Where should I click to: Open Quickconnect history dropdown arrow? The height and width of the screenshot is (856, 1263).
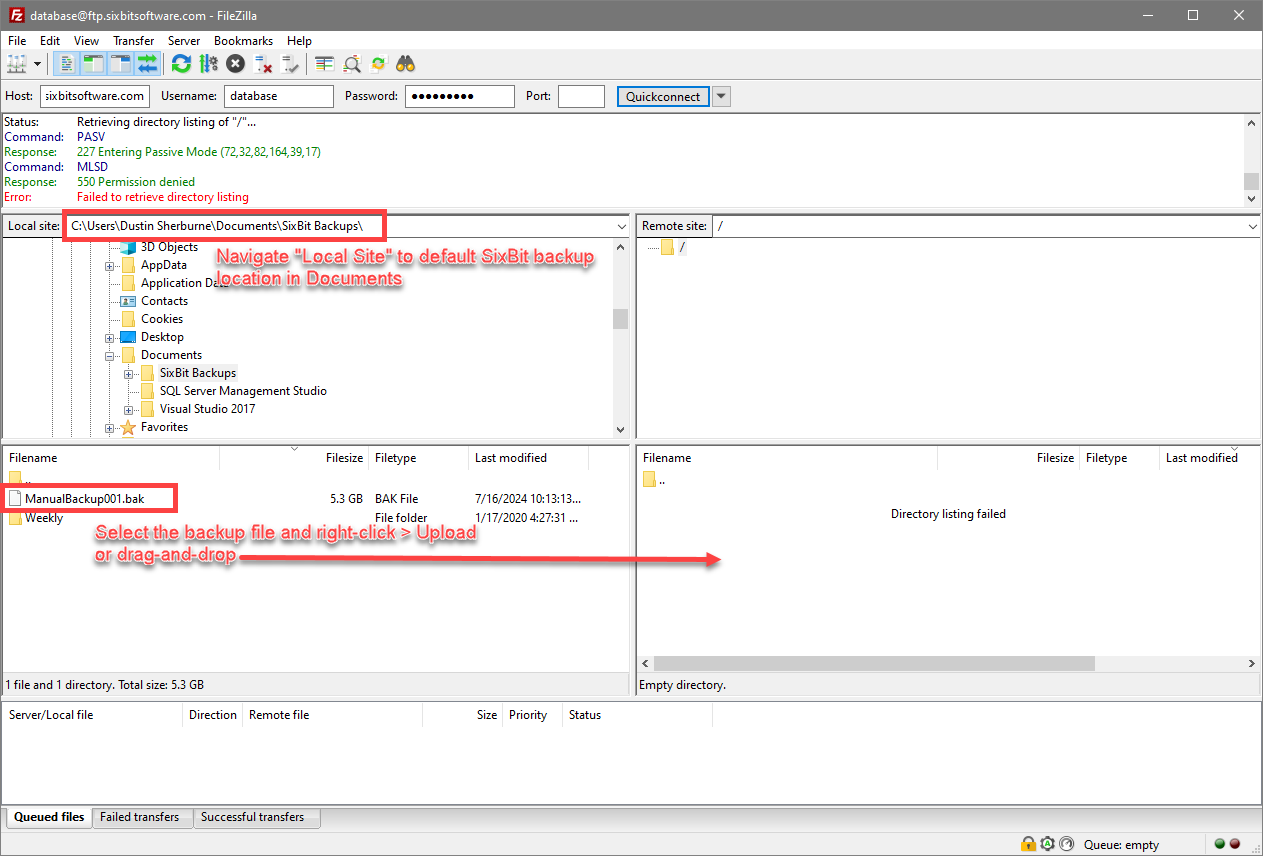click(721, 96)
